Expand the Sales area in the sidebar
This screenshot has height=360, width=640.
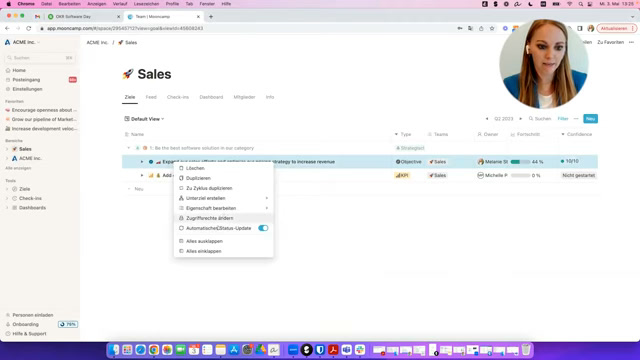coord(7,149)
